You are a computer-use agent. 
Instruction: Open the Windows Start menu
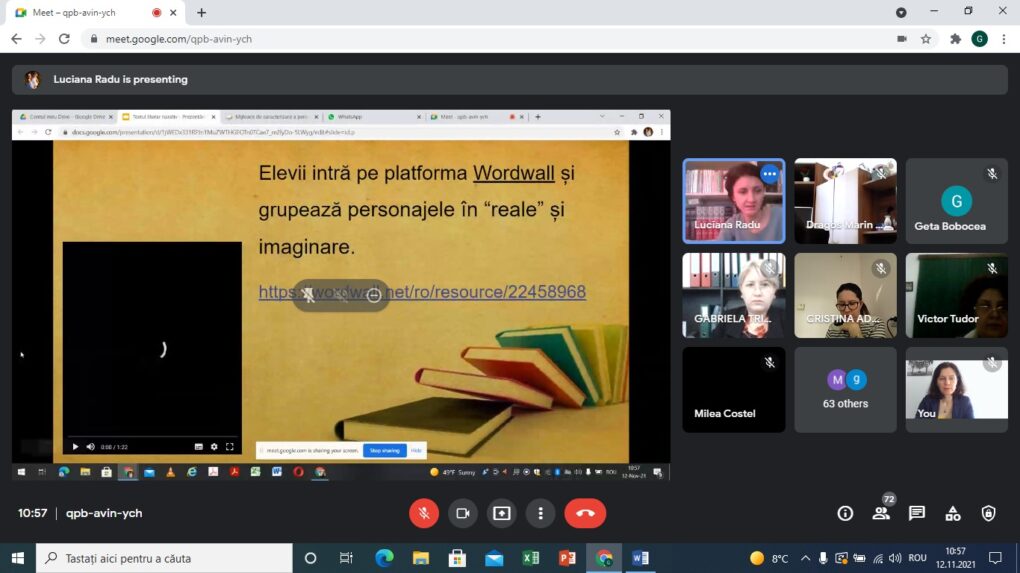(18, 558)
